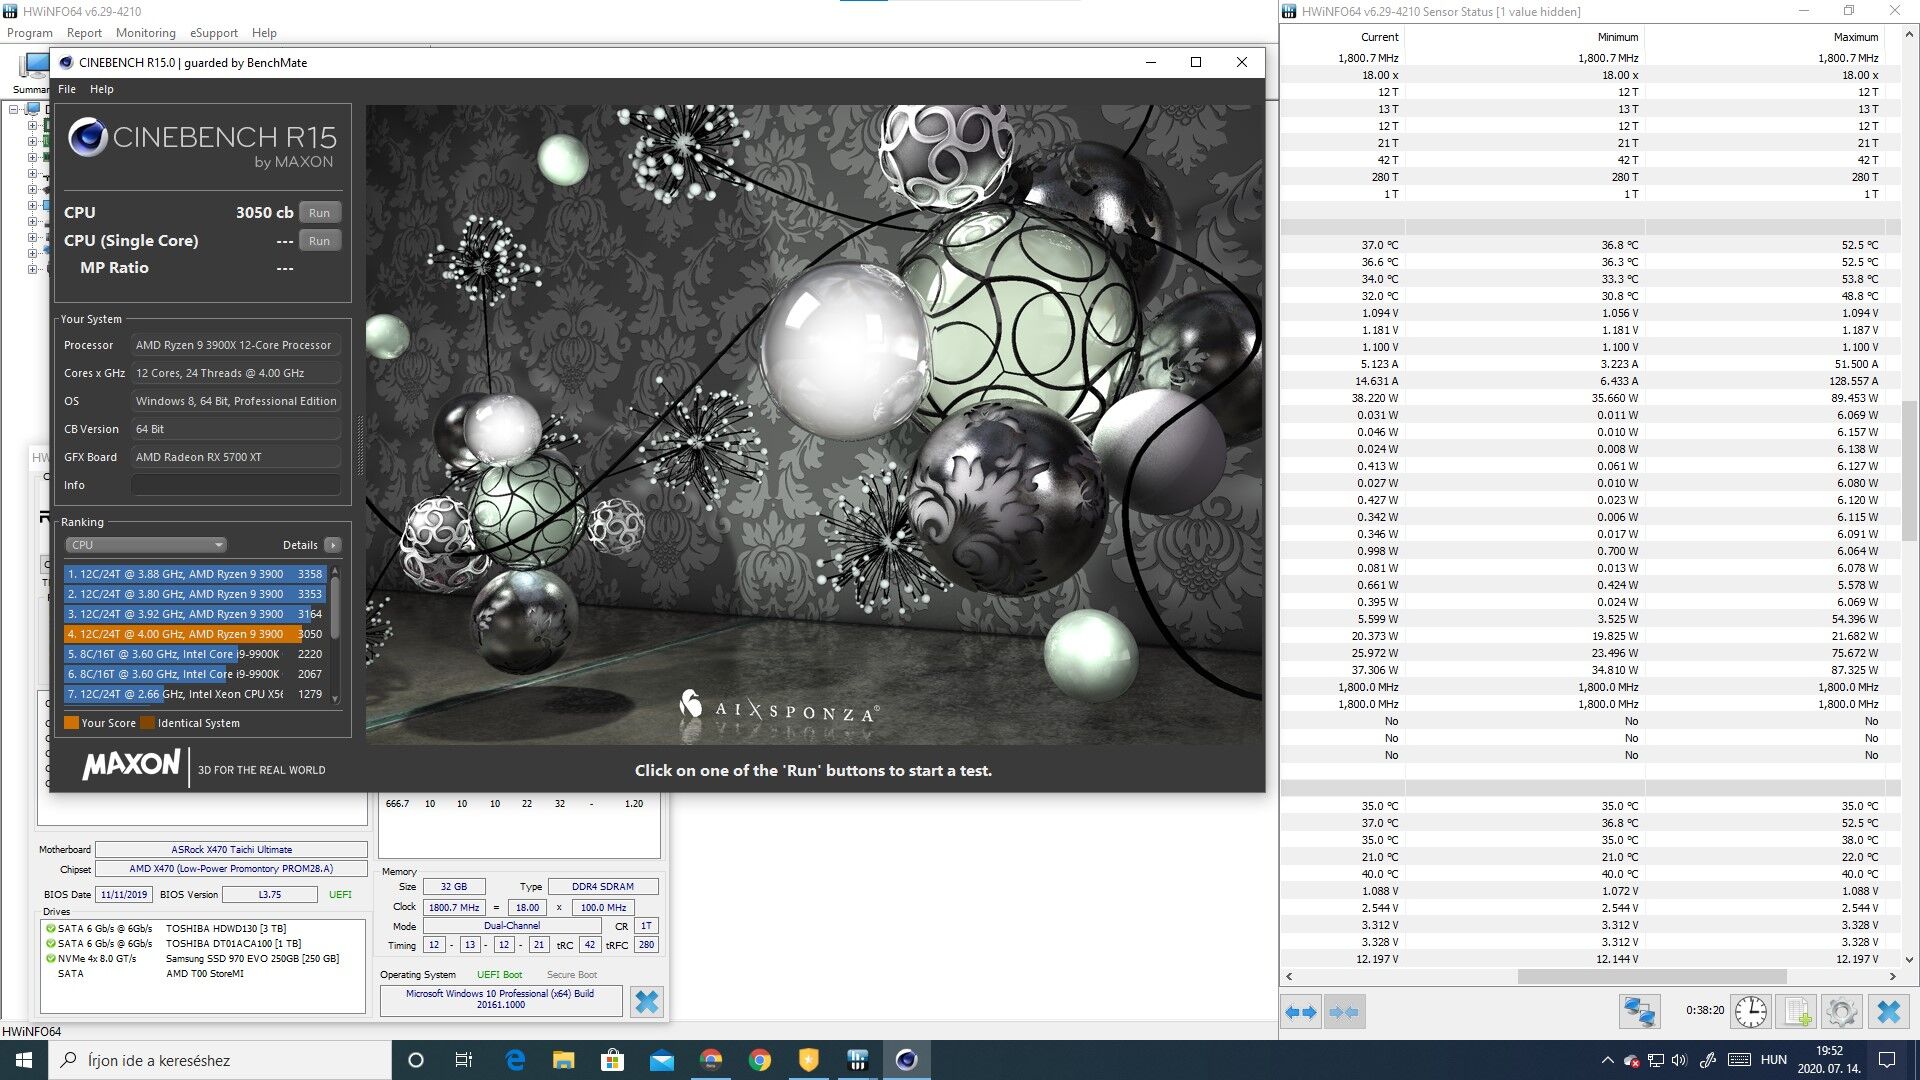Select the highlighted 4.00 GHz ranking entry
Viewport: 1920px width, 1080px height.
[x=195, y=634]
